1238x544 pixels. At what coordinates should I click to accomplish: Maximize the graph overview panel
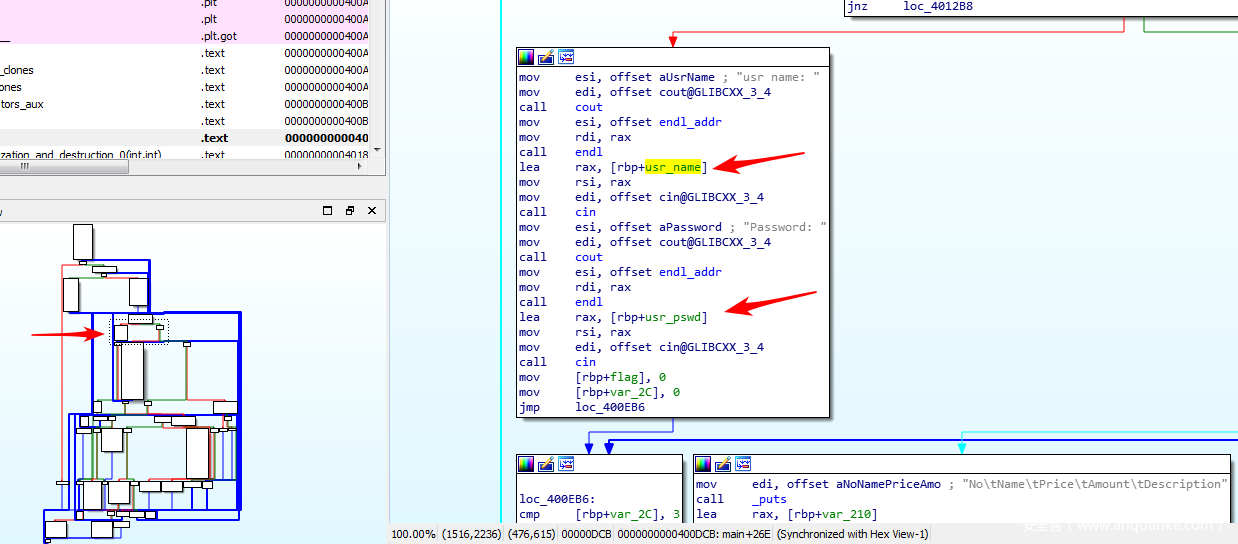(328, 211)
